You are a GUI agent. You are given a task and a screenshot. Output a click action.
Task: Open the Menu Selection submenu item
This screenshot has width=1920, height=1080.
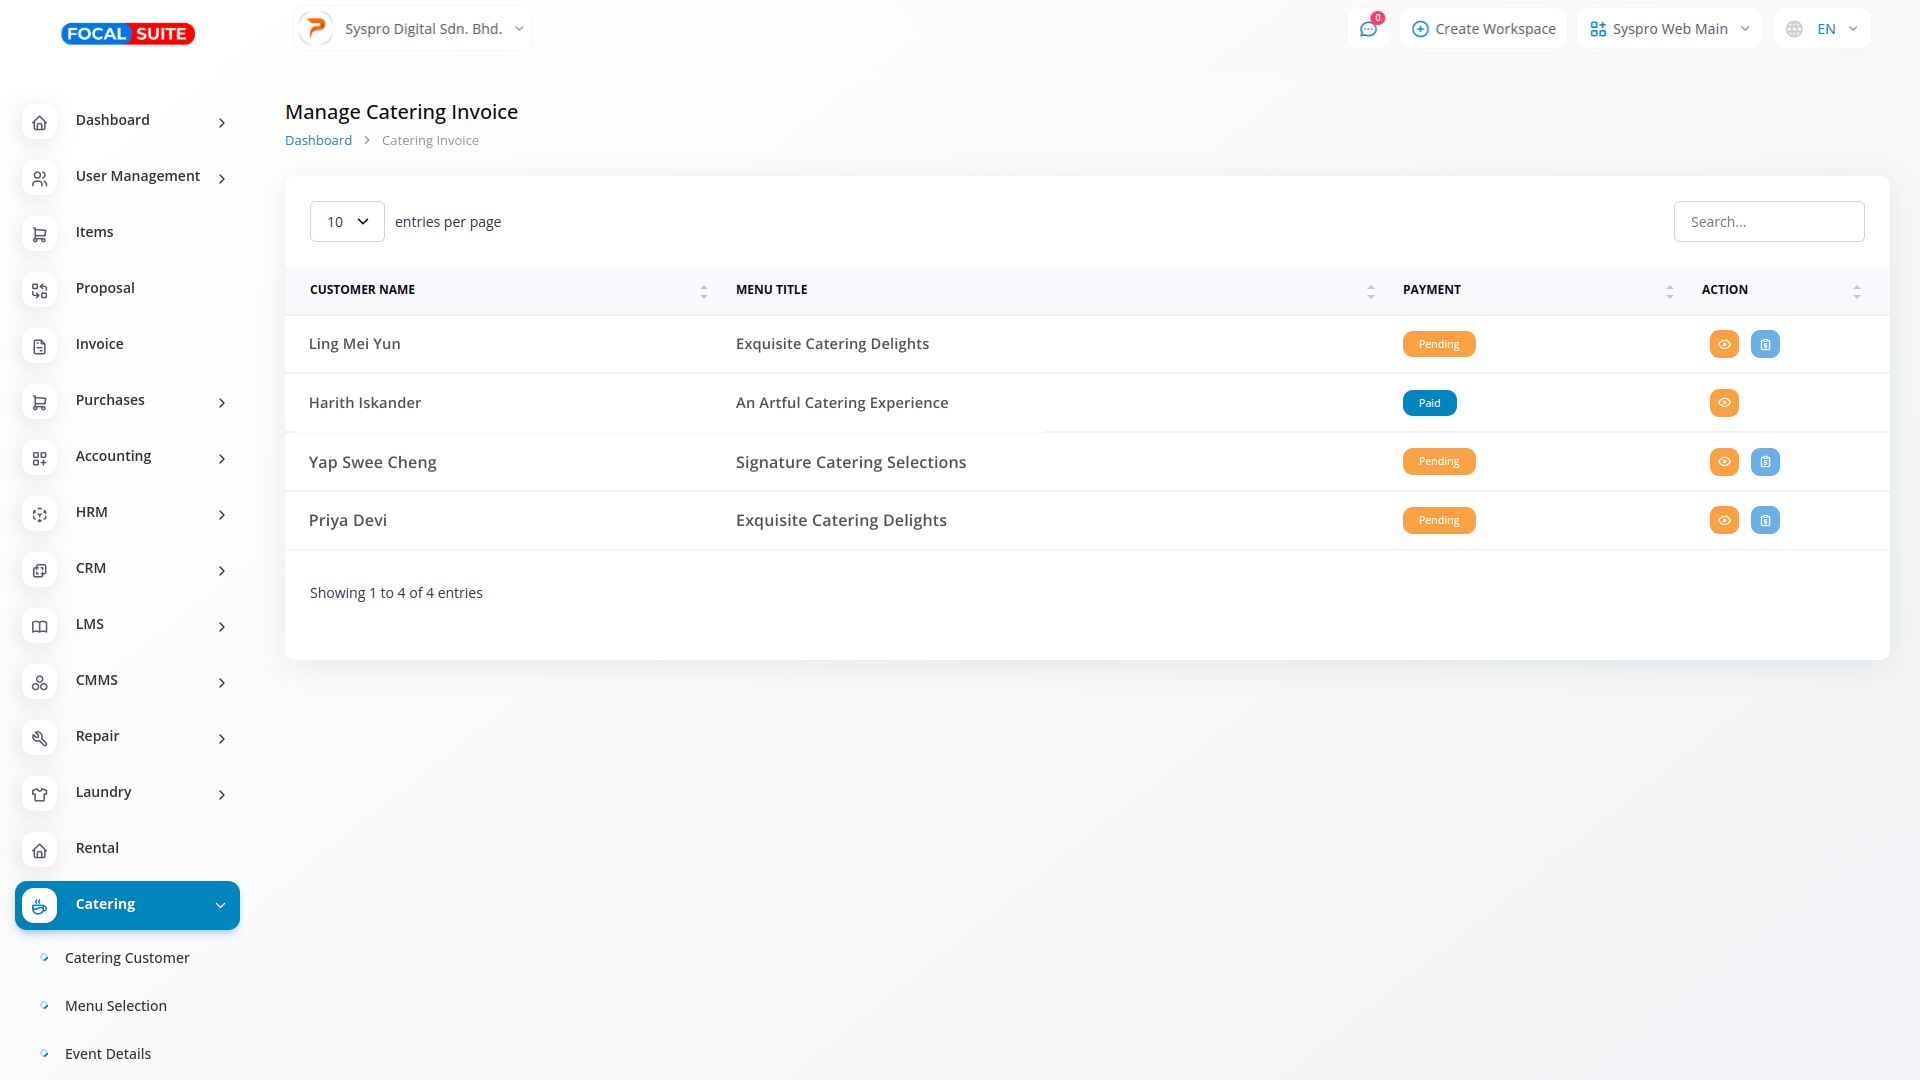point(116,1006)
